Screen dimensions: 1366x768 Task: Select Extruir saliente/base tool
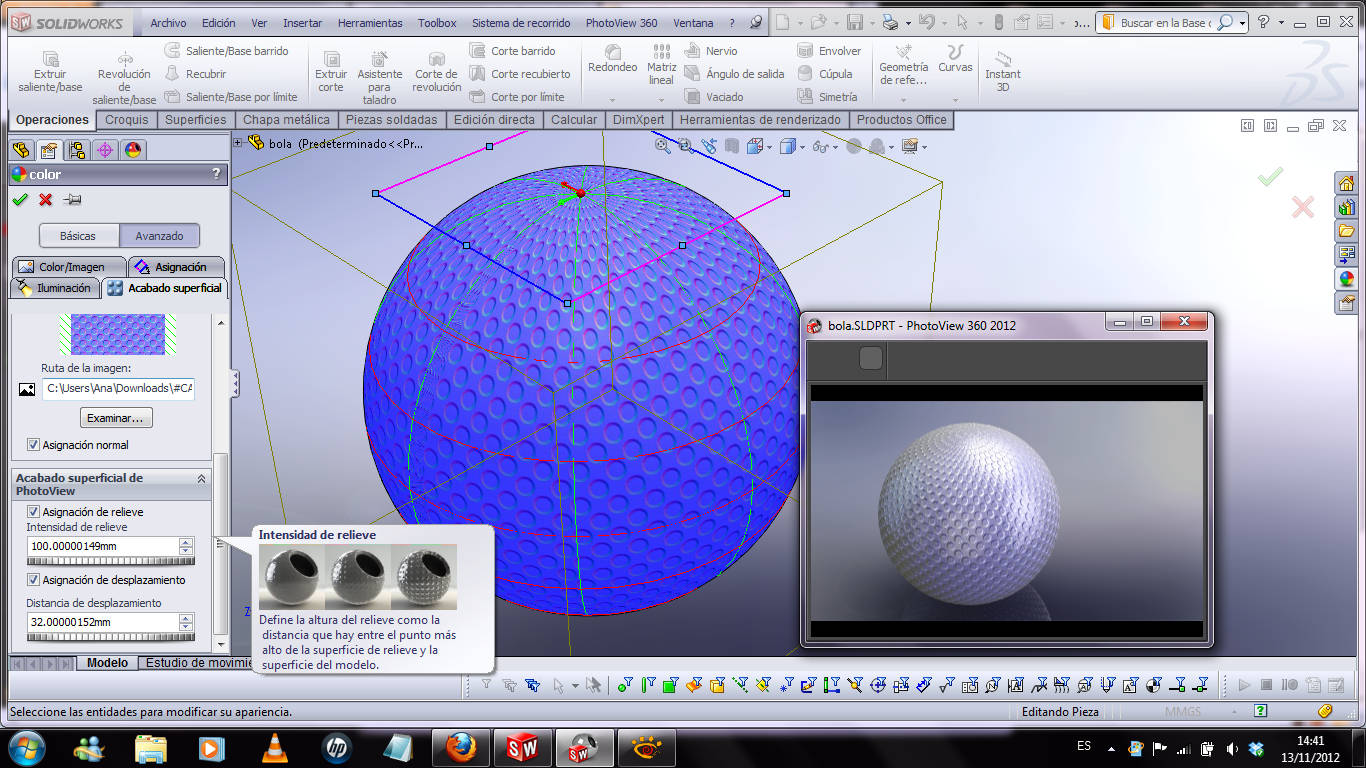(x=50, y=72)
